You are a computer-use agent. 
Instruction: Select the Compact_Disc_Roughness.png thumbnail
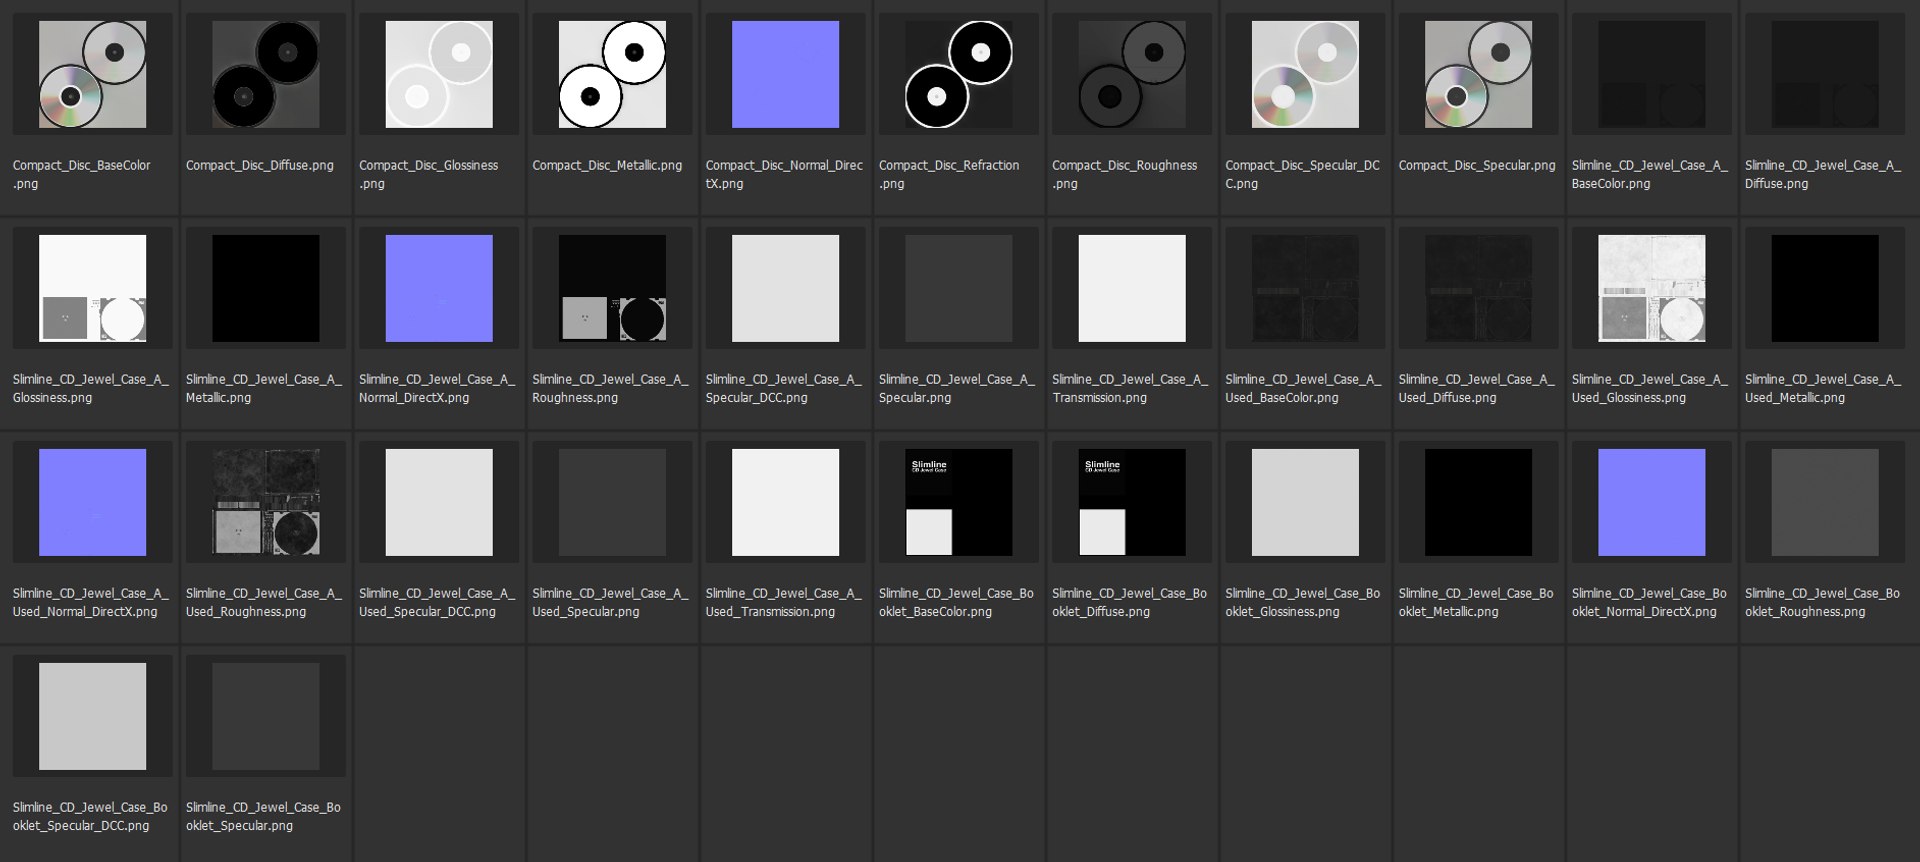click(1132, 74)
